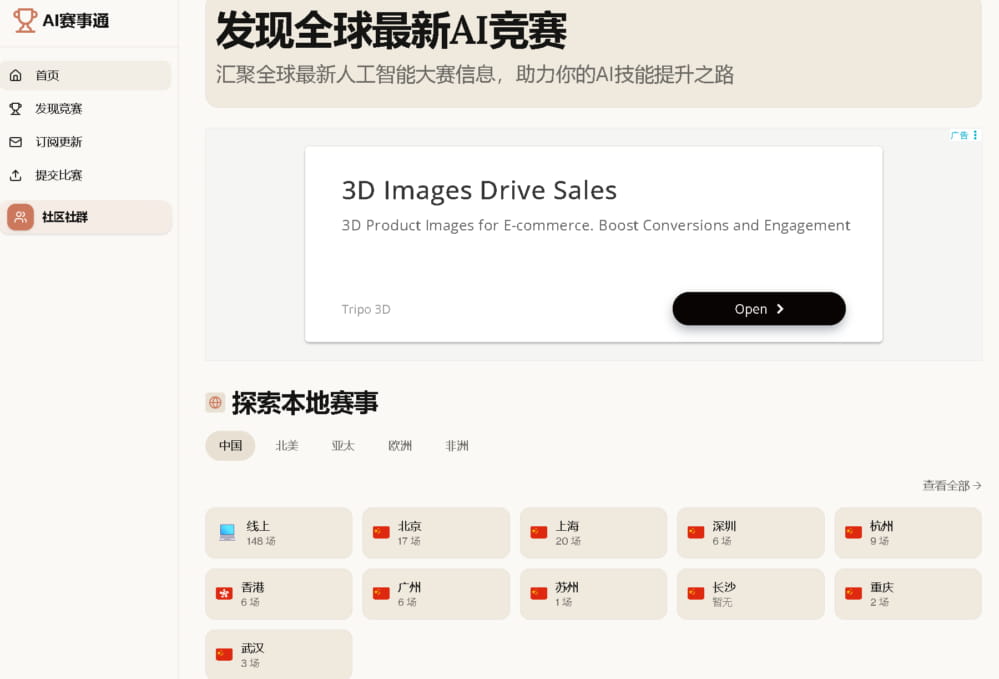Select the 上海 20场 city card

[x=593, y=533]
